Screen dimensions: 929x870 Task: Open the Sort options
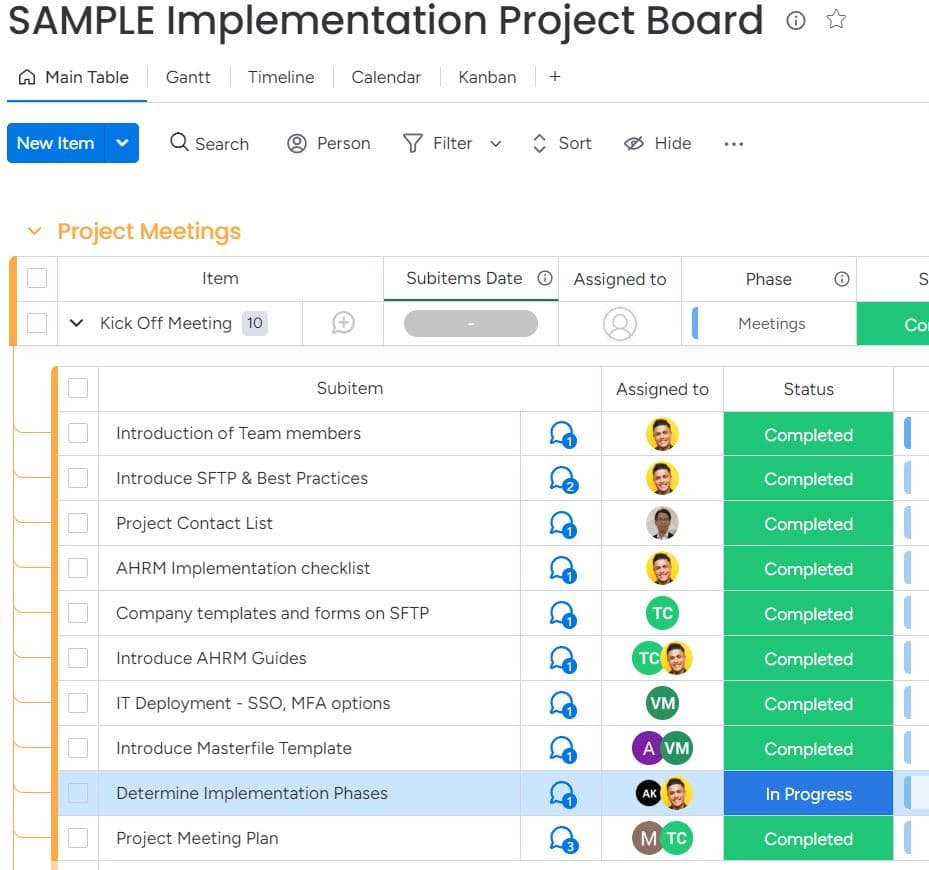click(562, 143)
